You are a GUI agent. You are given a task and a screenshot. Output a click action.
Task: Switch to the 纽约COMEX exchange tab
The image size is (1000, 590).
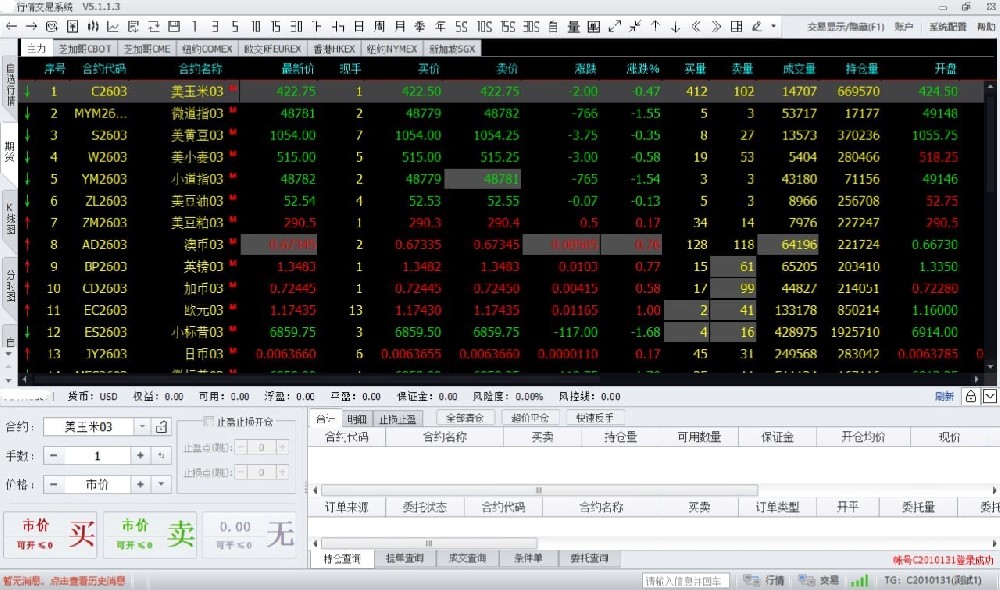(x=207, y=48)
